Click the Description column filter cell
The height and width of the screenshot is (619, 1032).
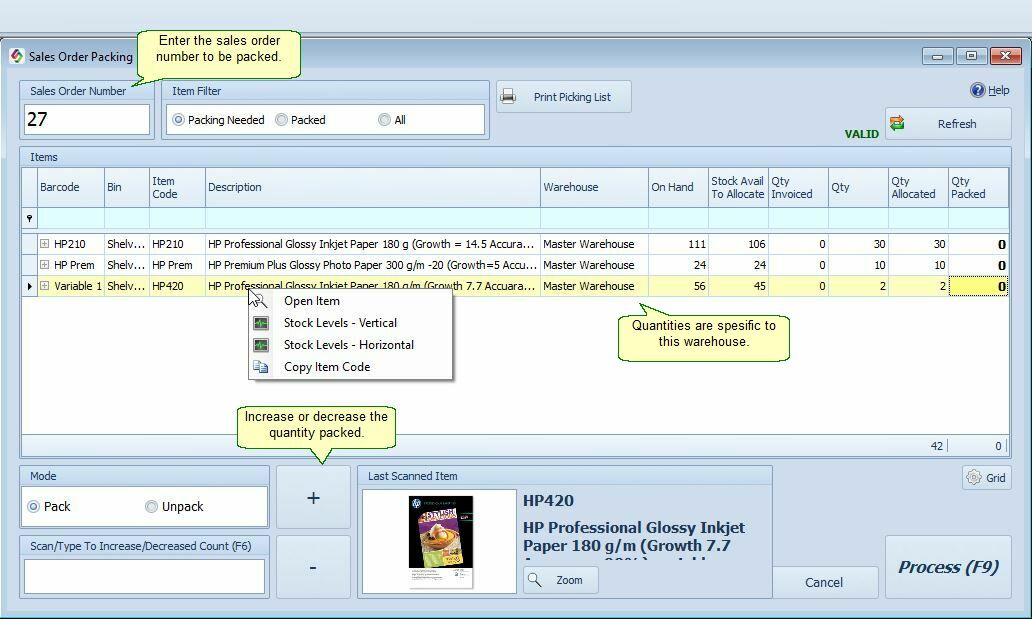pos(373,218)
